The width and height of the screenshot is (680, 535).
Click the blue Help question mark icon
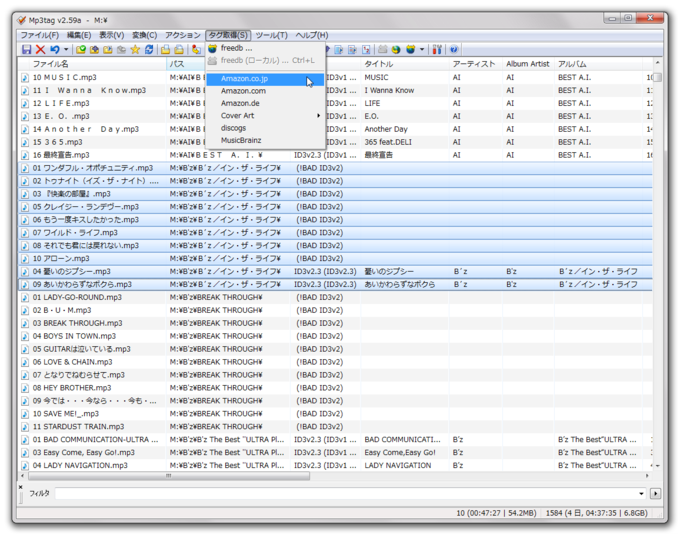tap(454, 49)
